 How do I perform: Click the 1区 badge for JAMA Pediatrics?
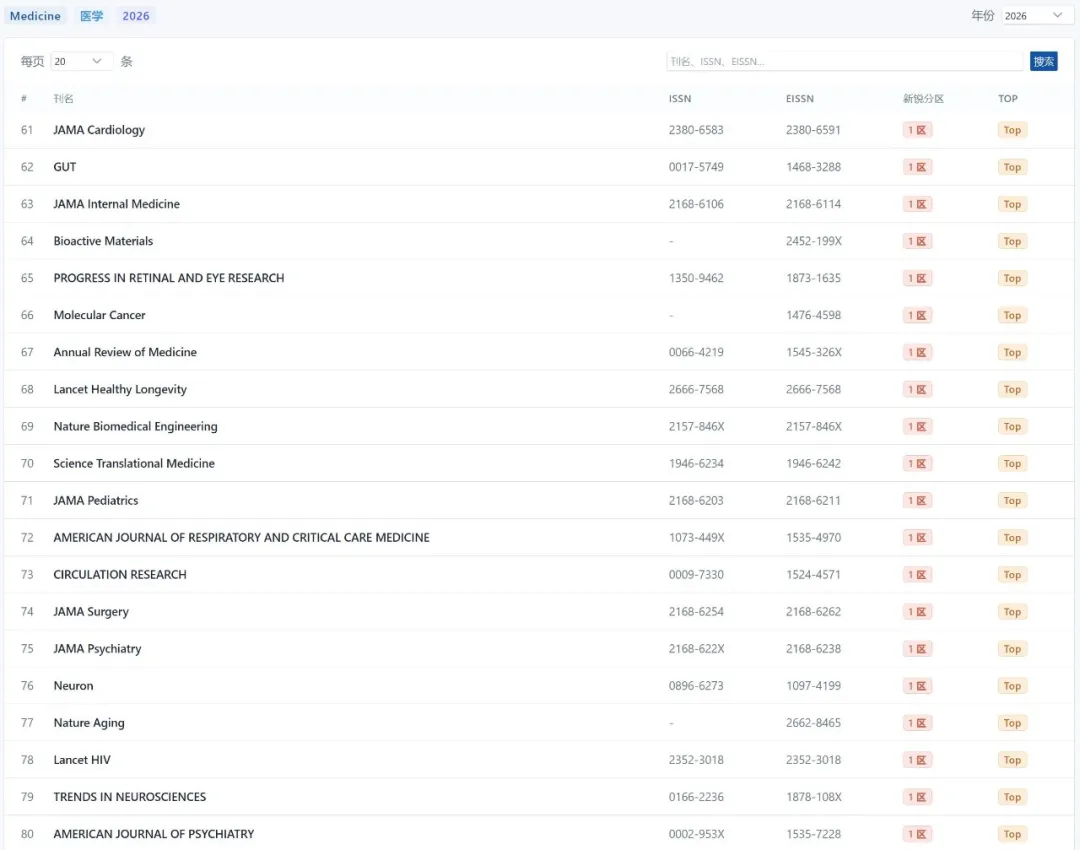pos(917,500)
